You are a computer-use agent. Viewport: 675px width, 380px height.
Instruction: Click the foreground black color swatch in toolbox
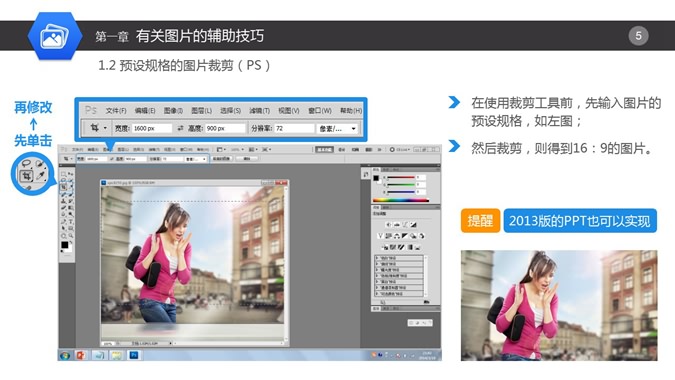(x=64, y=244)
